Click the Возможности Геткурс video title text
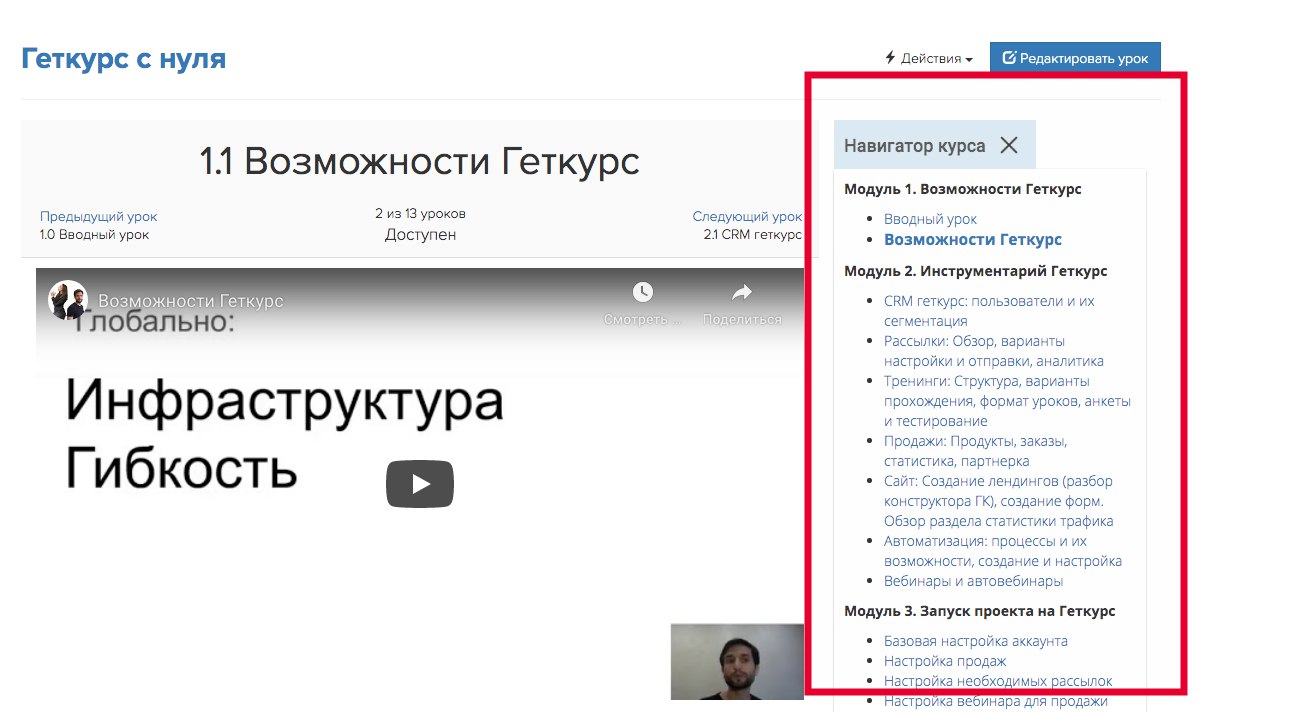Viewport: 1290px width, 712px height. (x=190, y=301)
